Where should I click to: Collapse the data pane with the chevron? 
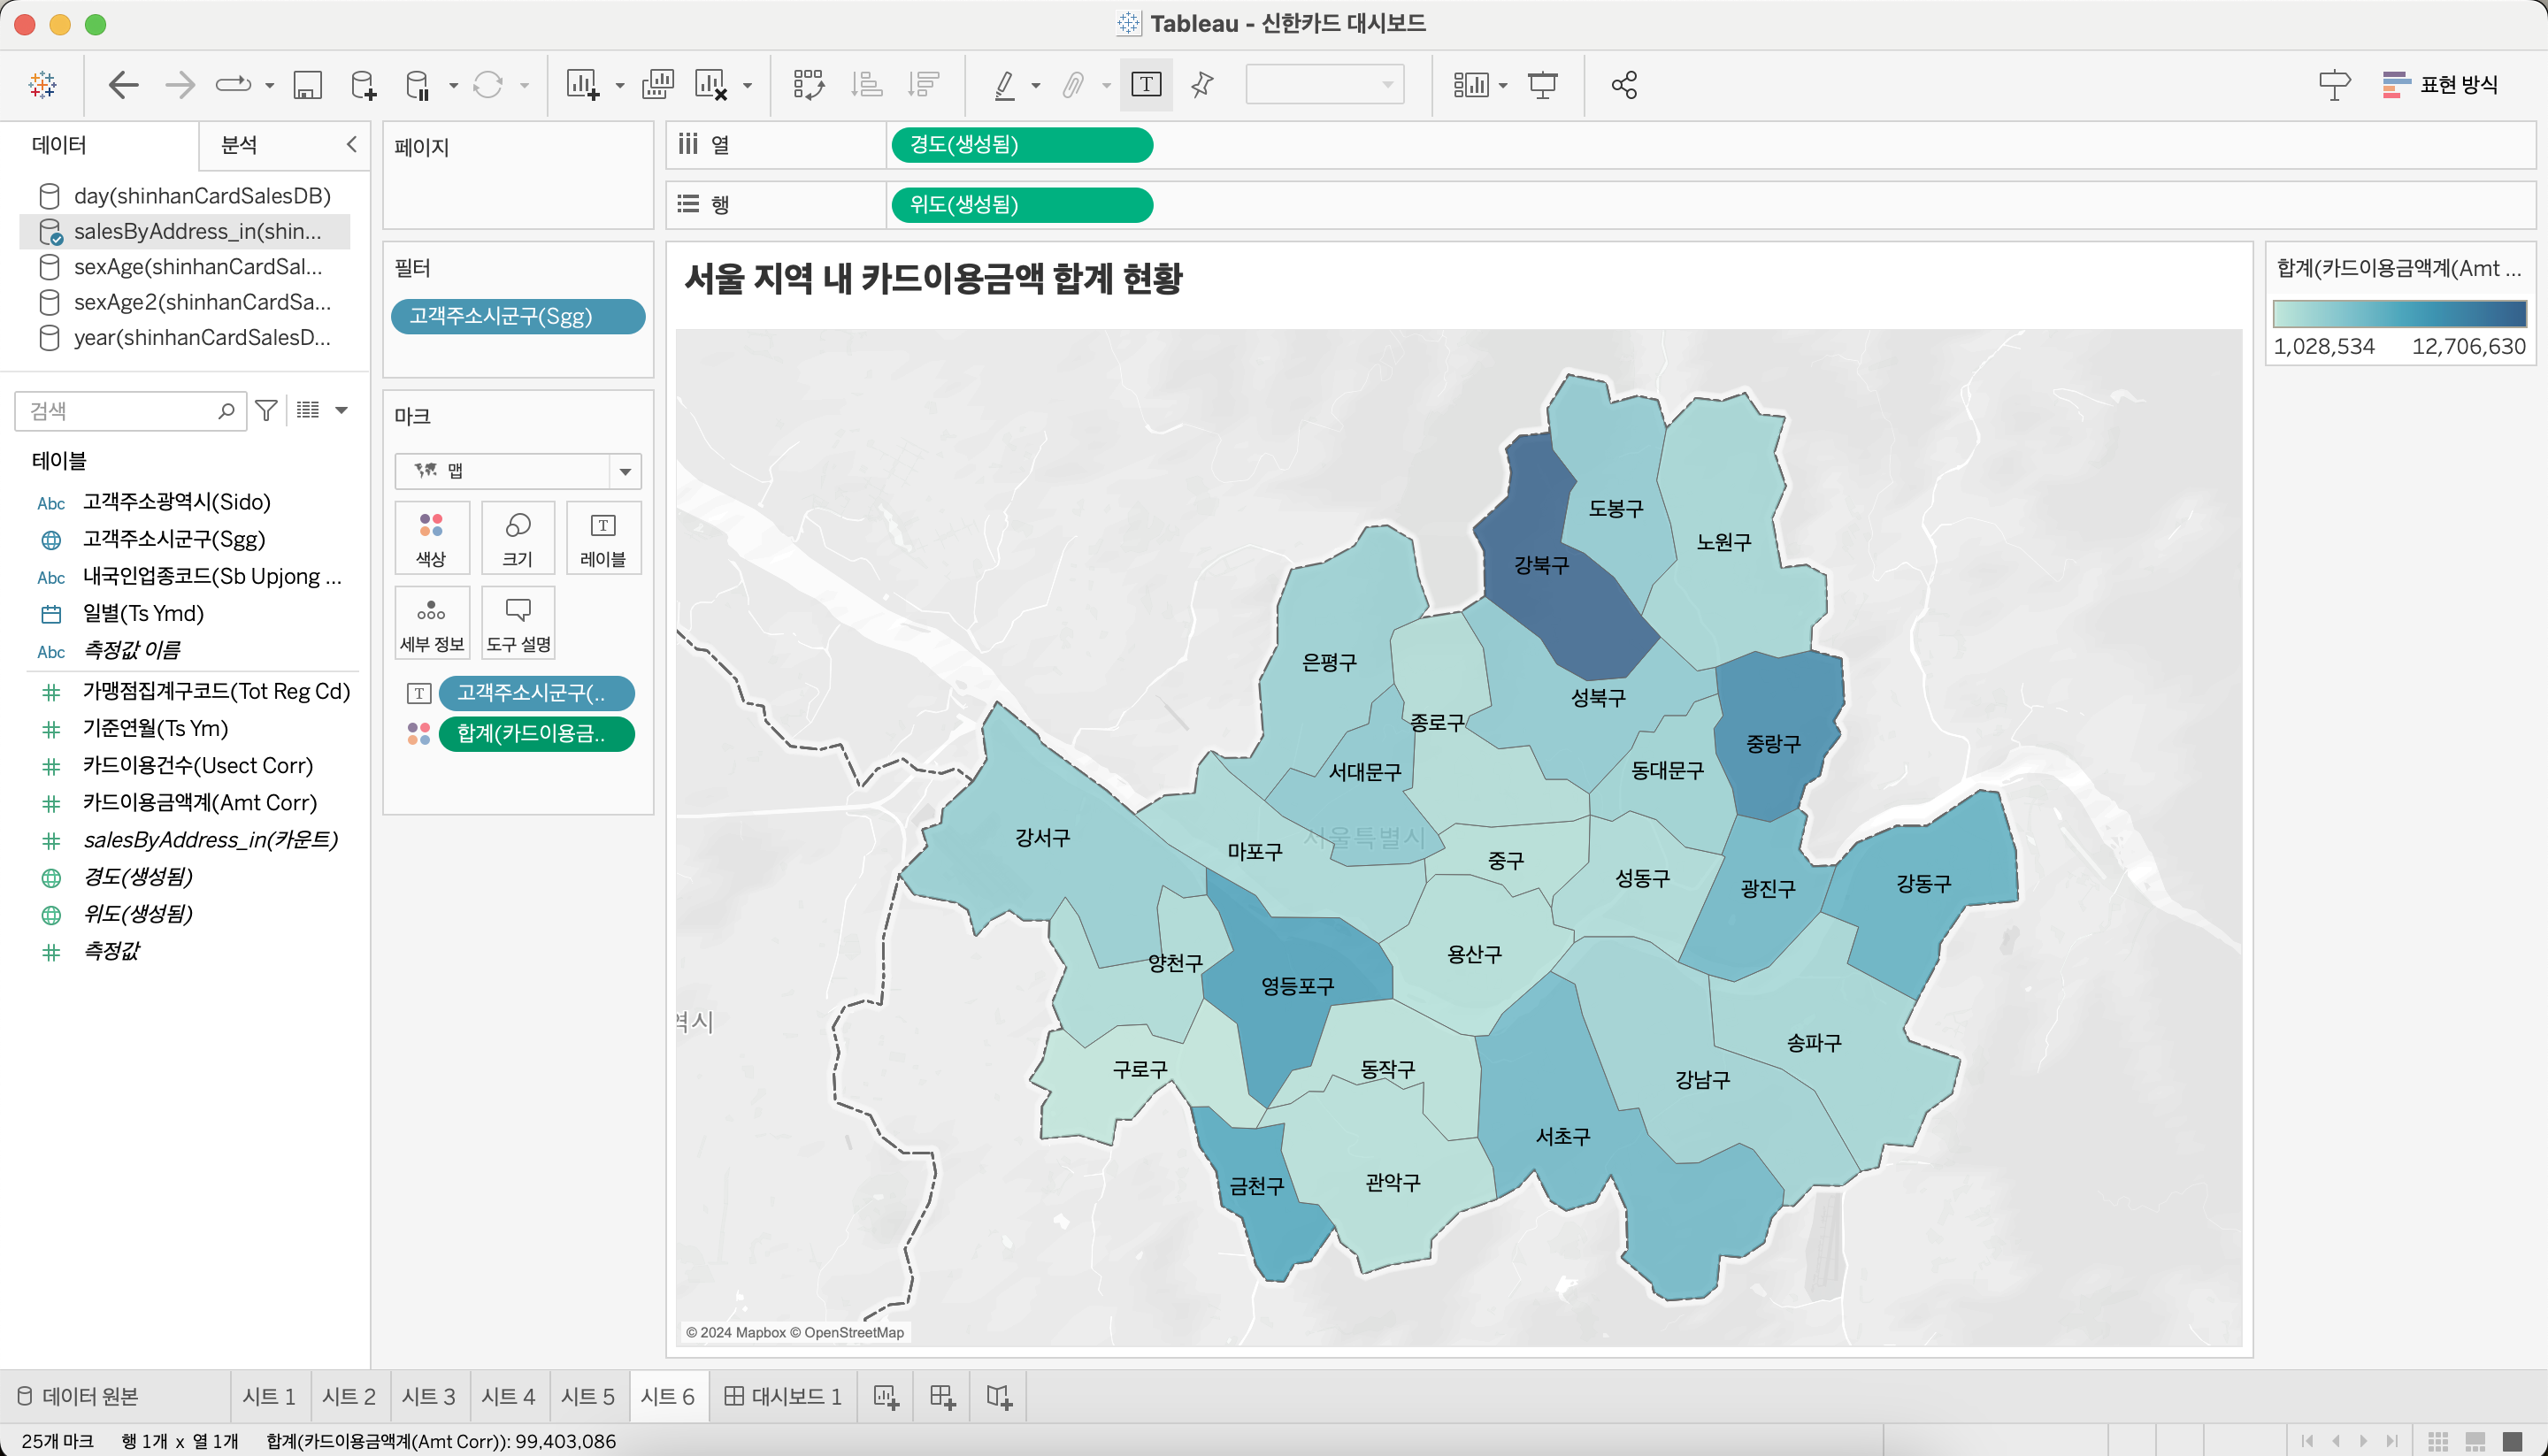[351, 145]
